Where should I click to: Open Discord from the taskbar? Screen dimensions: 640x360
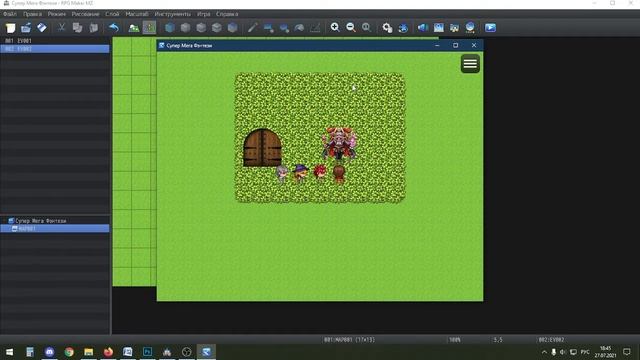(49, 352)
